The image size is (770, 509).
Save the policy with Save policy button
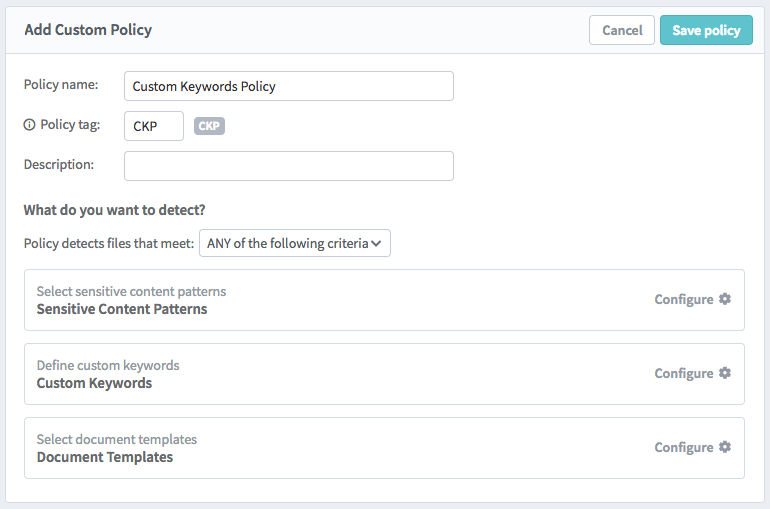[706, 30]
